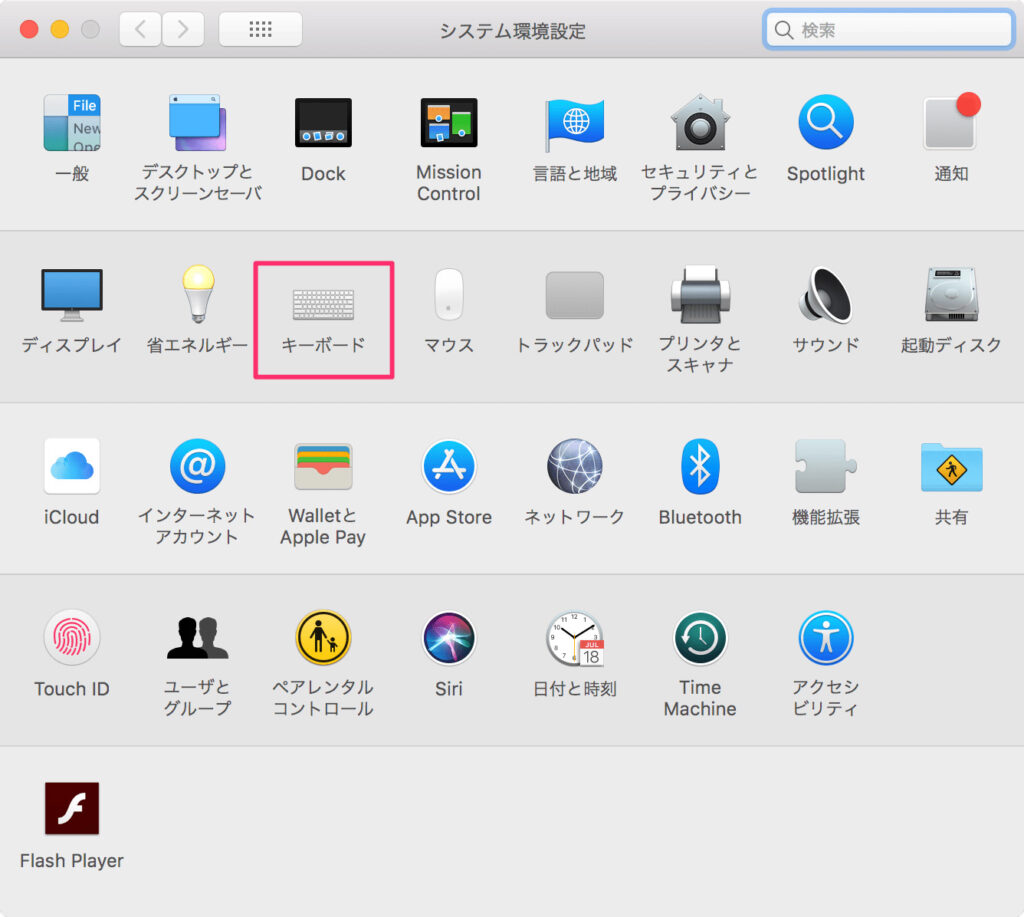Image resolution: width=1024 pixels, height=917 pixels.
Task: Open アクセシビリティ preferences
Action: pos(825,638)
